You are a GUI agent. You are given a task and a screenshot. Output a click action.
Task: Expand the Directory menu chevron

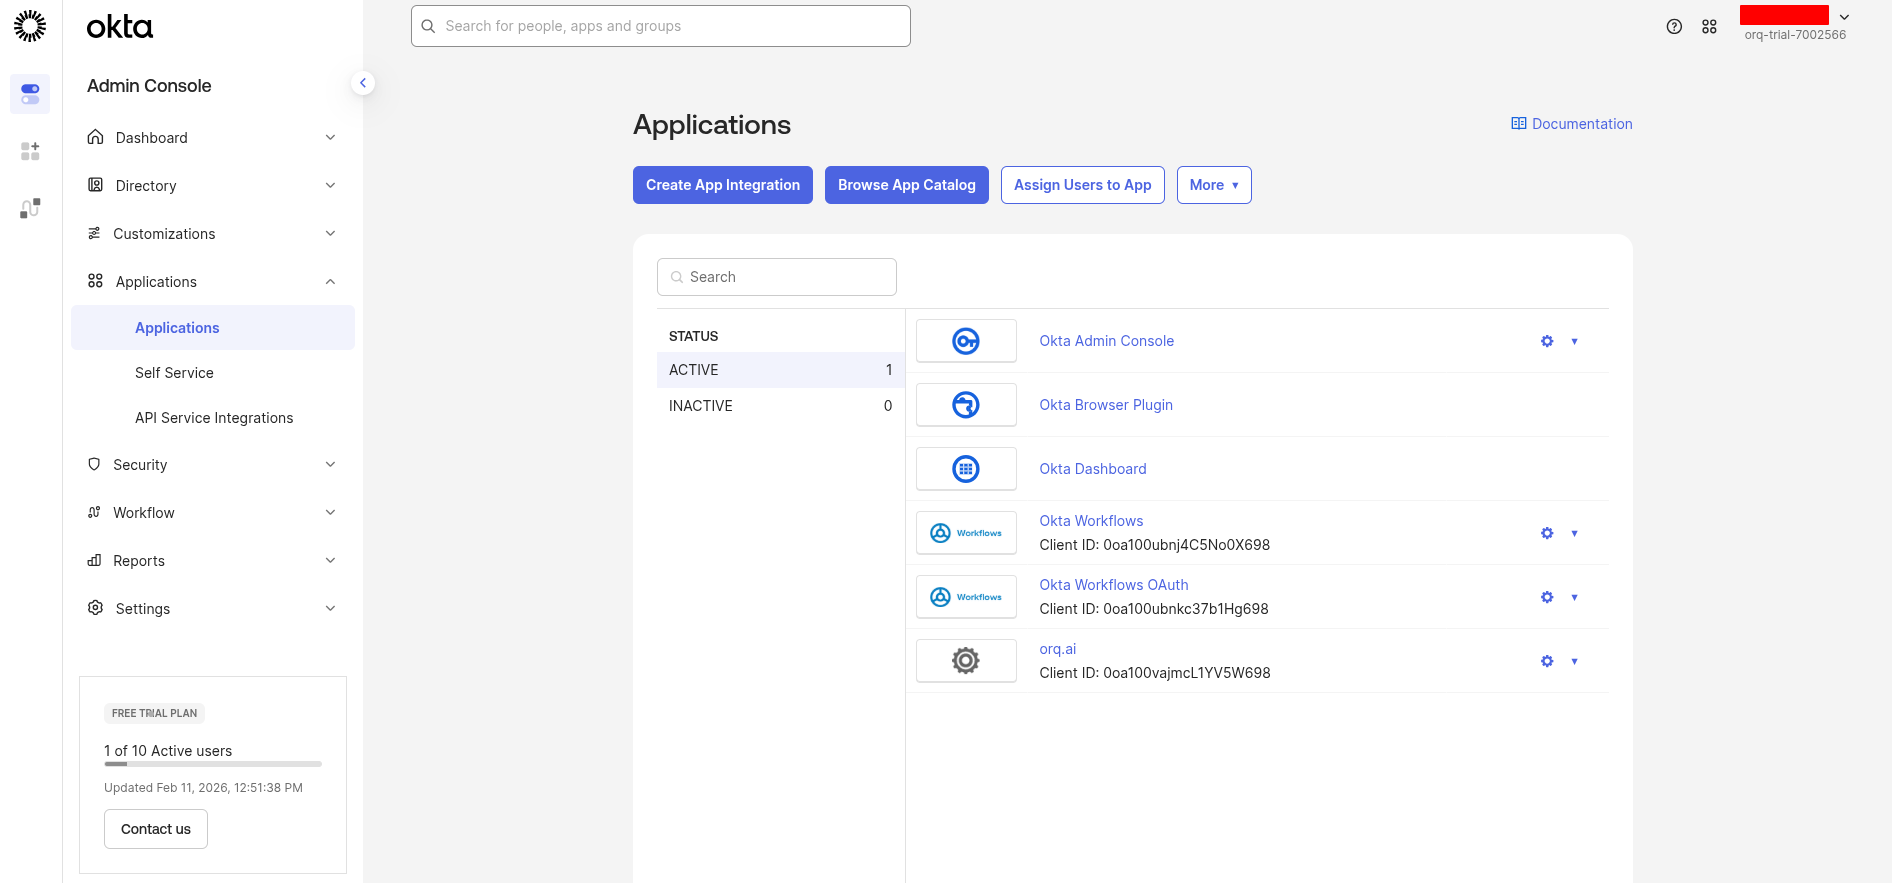click(x=330, y=185)
